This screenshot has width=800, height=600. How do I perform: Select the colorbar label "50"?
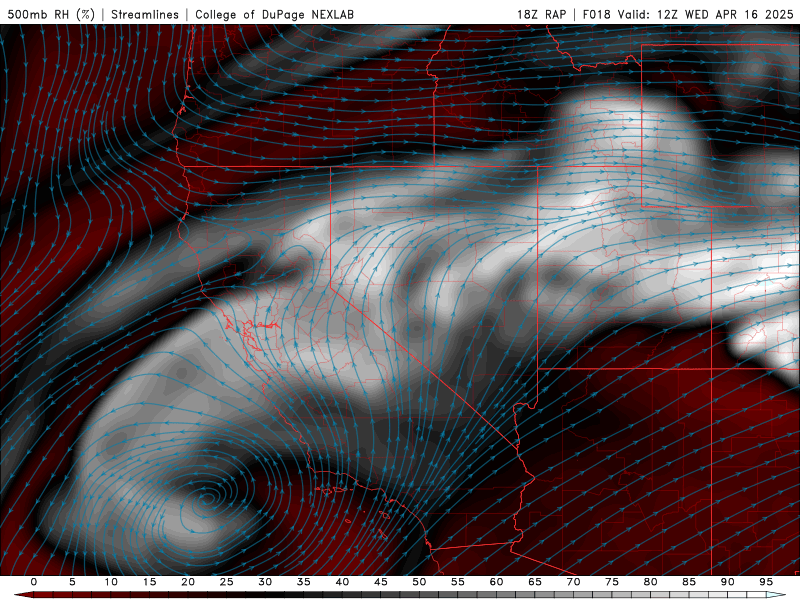tap(419, 582)
